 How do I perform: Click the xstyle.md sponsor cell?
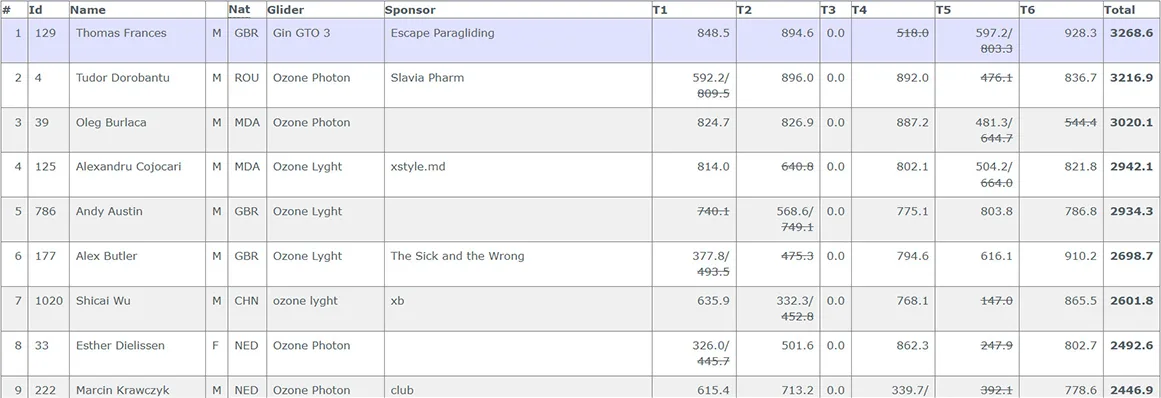(x=518, y=175)
